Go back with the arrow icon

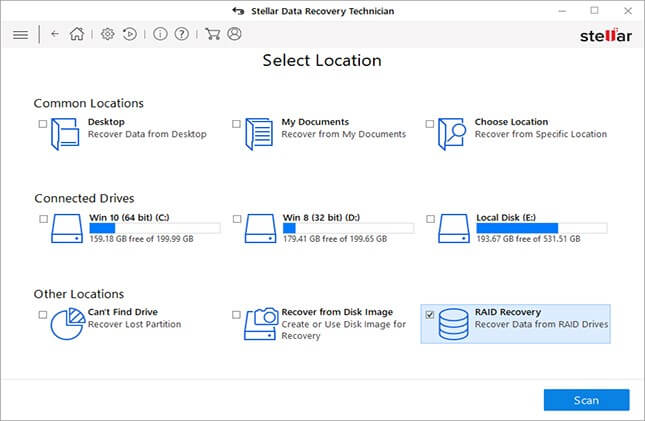(x=55, y=34)
